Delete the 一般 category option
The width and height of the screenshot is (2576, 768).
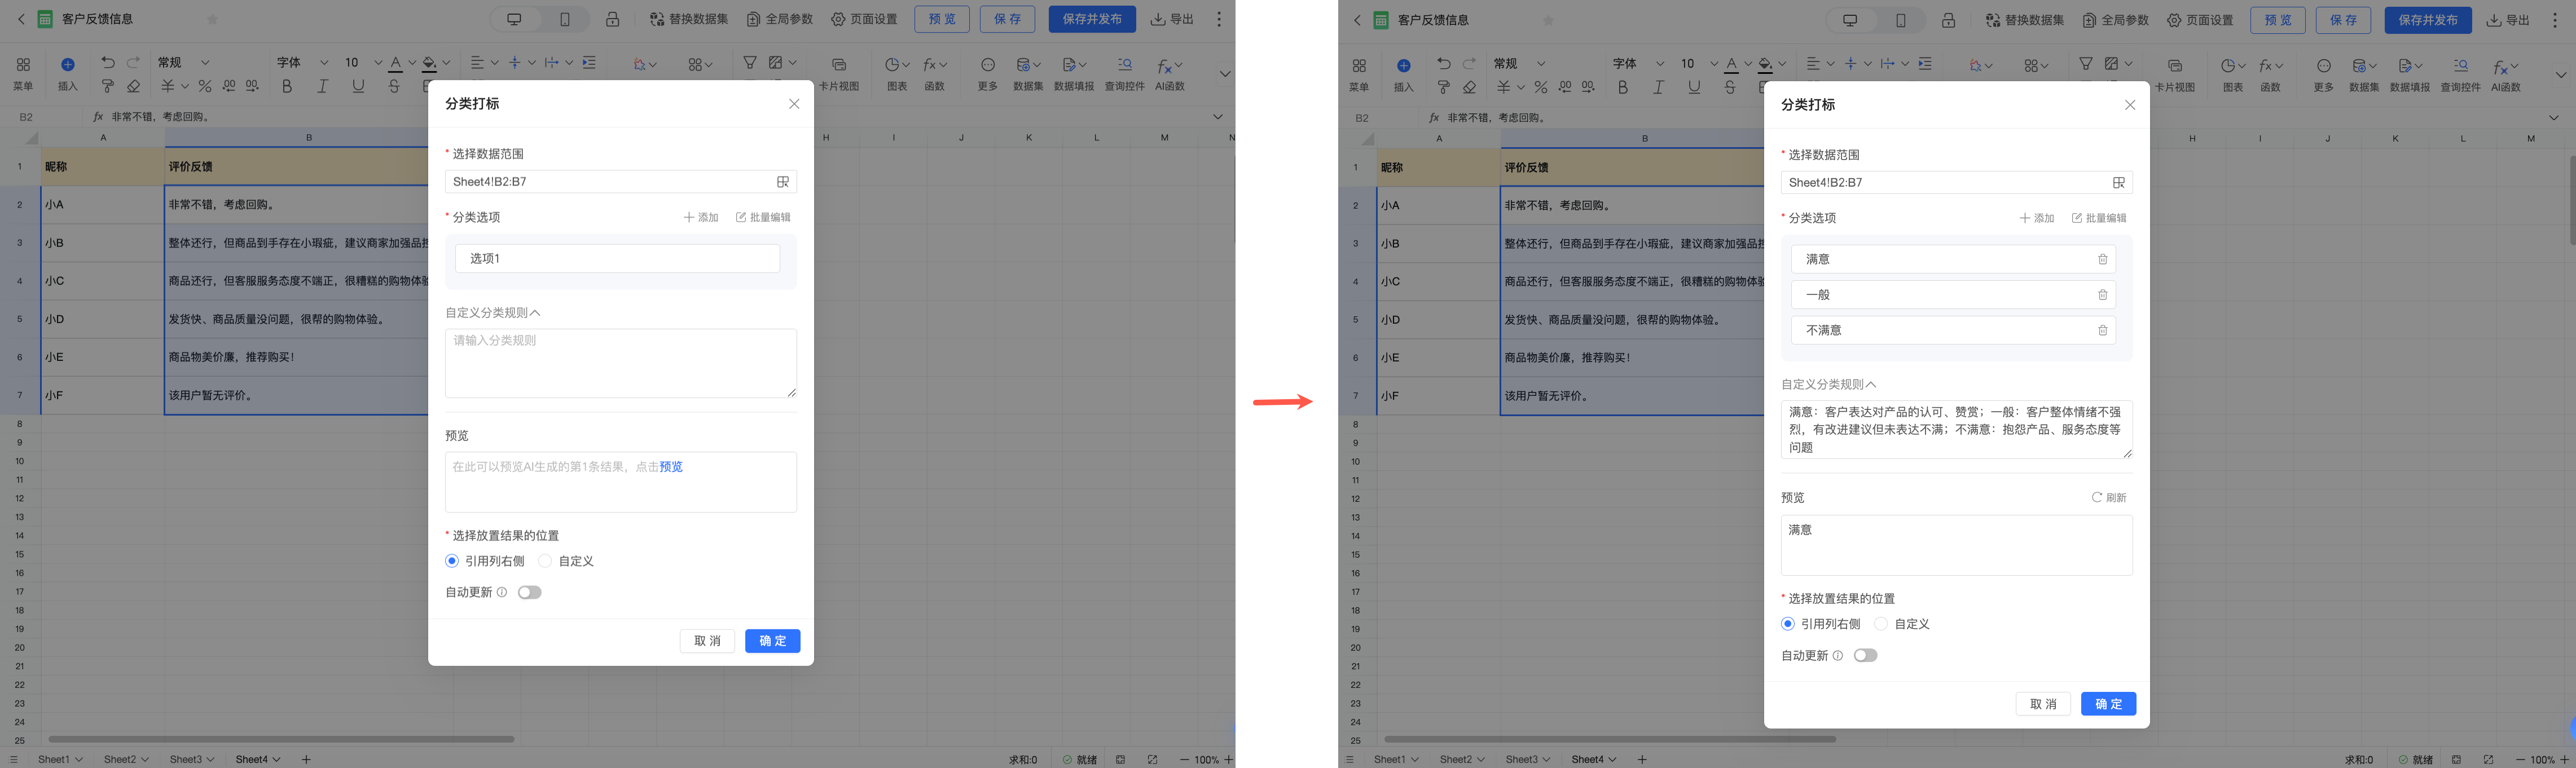point(2102,295)
